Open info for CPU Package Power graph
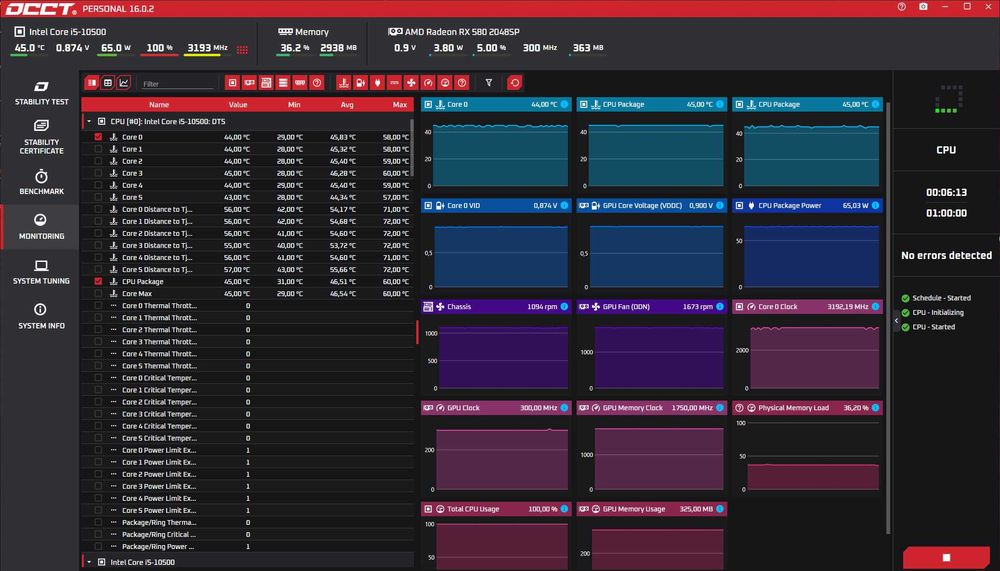The width and height of the screenshot is (1000, 571). click(x=876, y=205)
